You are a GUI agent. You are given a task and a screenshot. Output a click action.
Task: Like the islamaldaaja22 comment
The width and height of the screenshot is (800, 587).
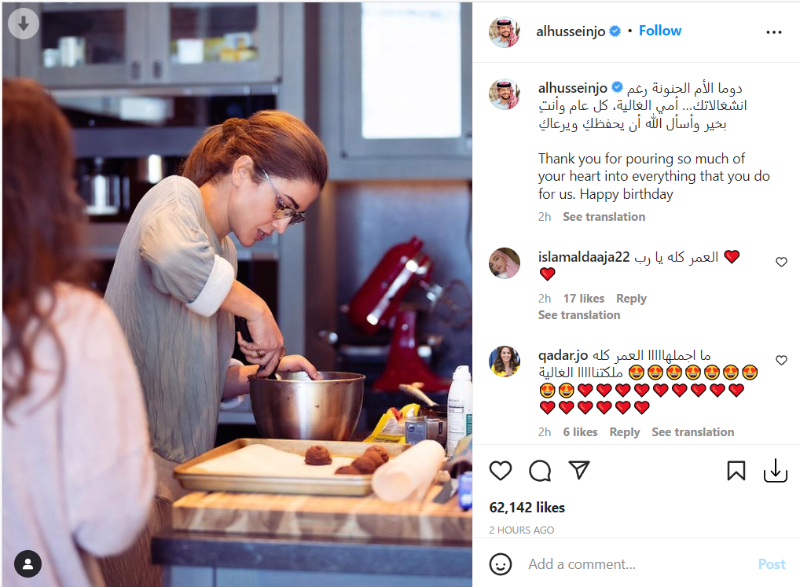(x=781, y=262)
